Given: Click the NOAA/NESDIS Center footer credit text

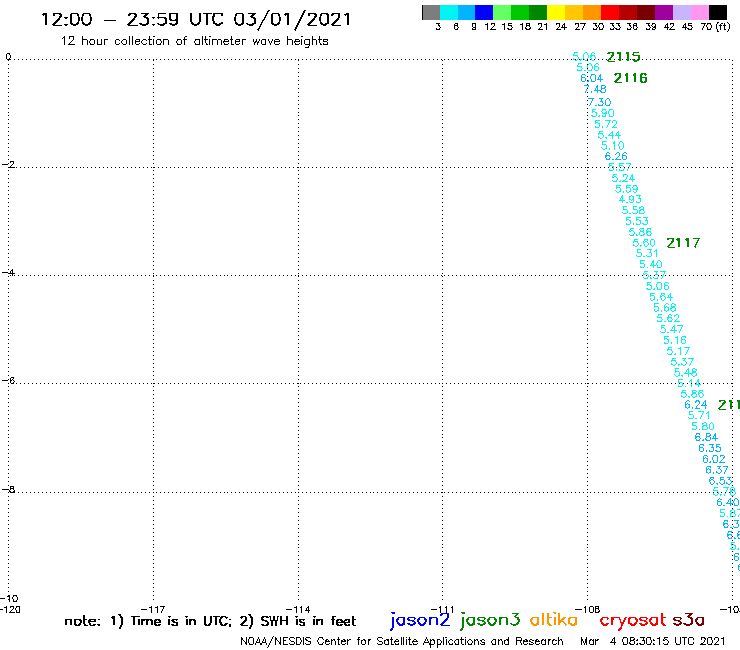Looking at the screenshot, I should tap(402, 641).
